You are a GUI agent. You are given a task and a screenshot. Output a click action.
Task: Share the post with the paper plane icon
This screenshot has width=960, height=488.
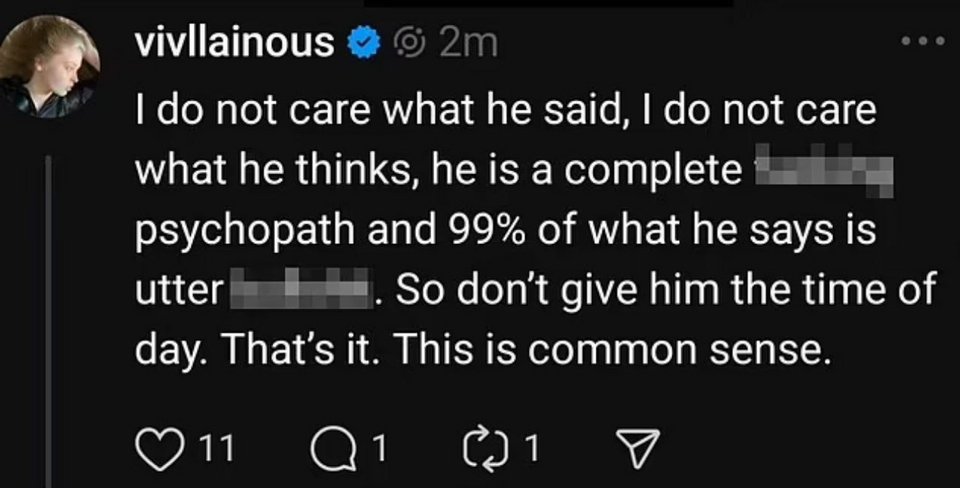638,449
